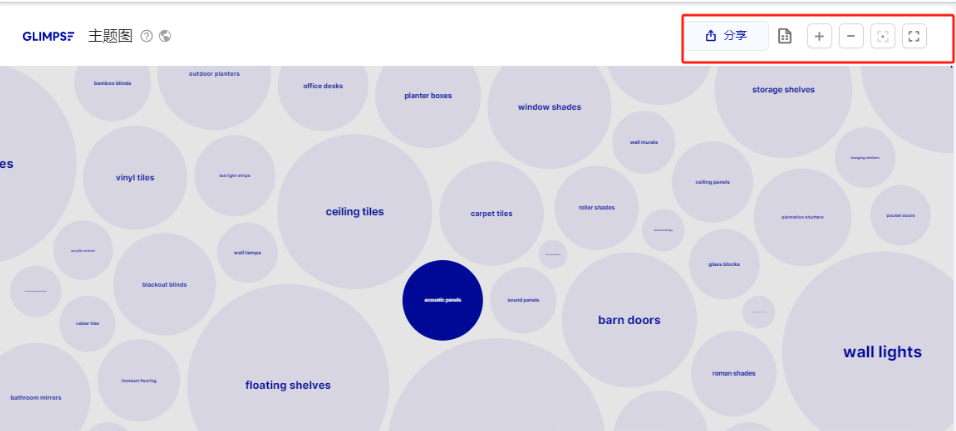Click the GLIMPSE logo
Screen dimensions: 956x431
click(48, 36)
